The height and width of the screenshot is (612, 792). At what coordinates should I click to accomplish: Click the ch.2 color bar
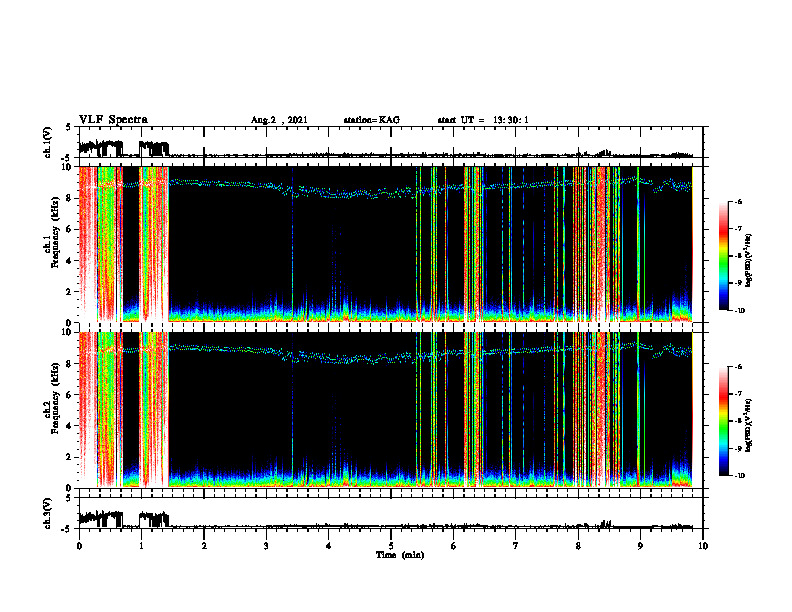724,421
